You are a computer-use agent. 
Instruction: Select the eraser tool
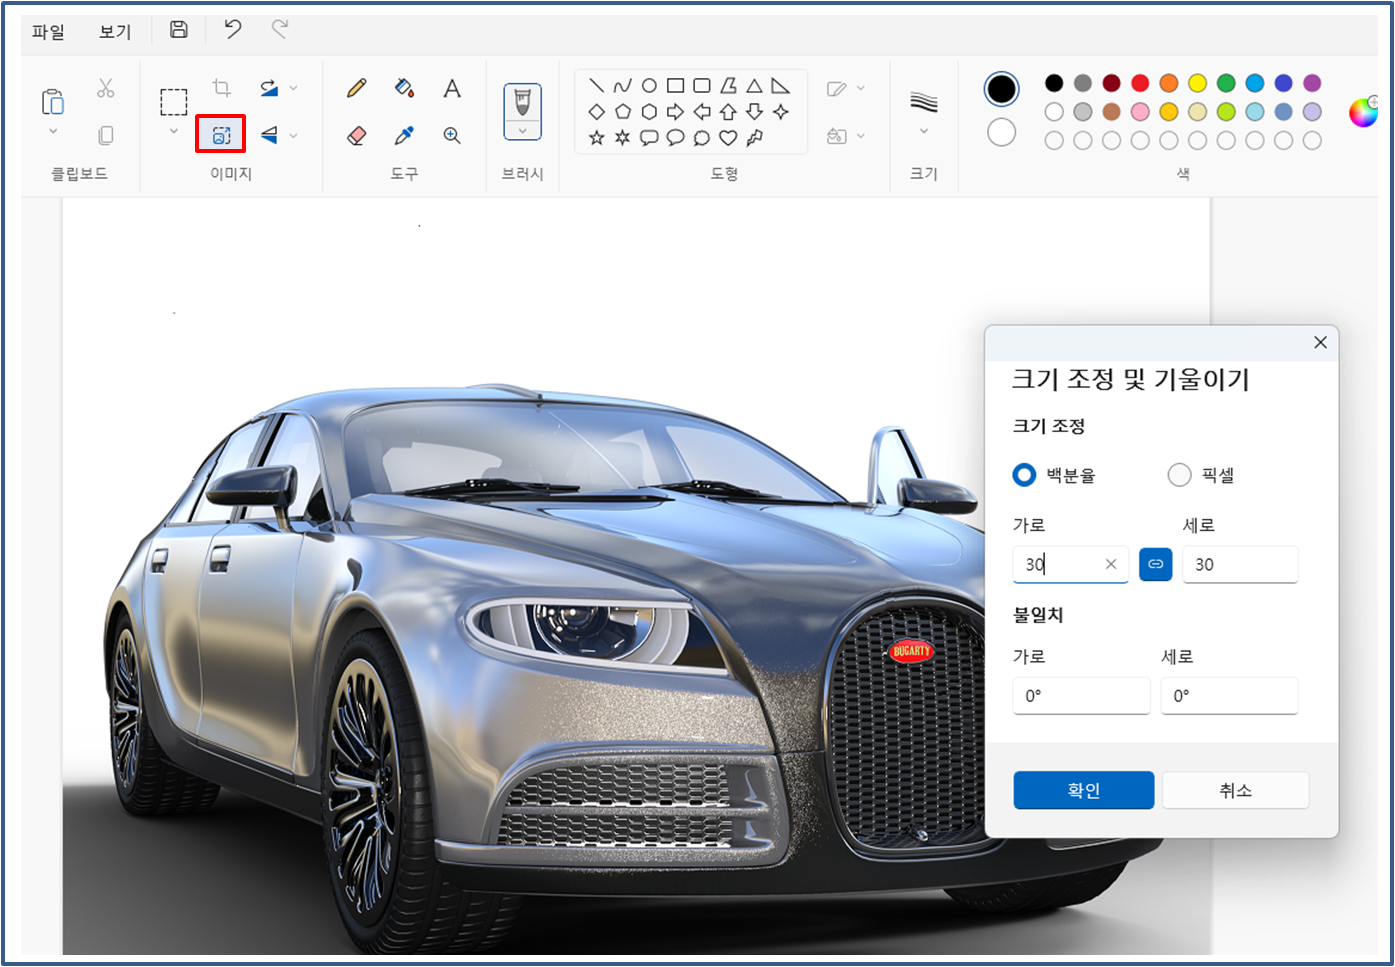[356, 135]
